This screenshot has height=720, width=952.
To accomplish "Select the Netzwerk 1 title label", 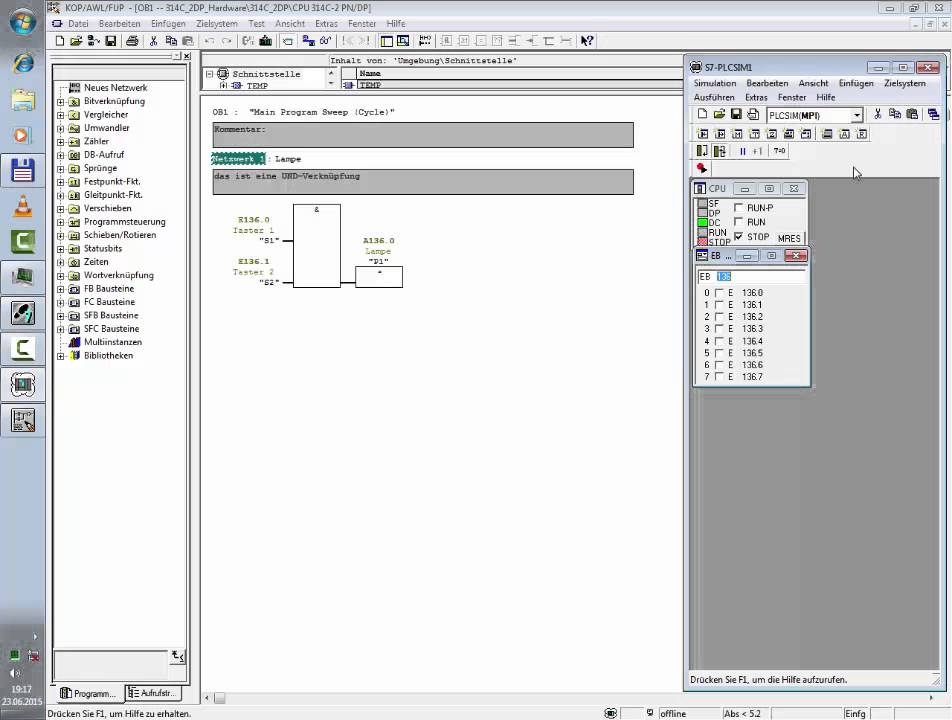I will (238, 159).
